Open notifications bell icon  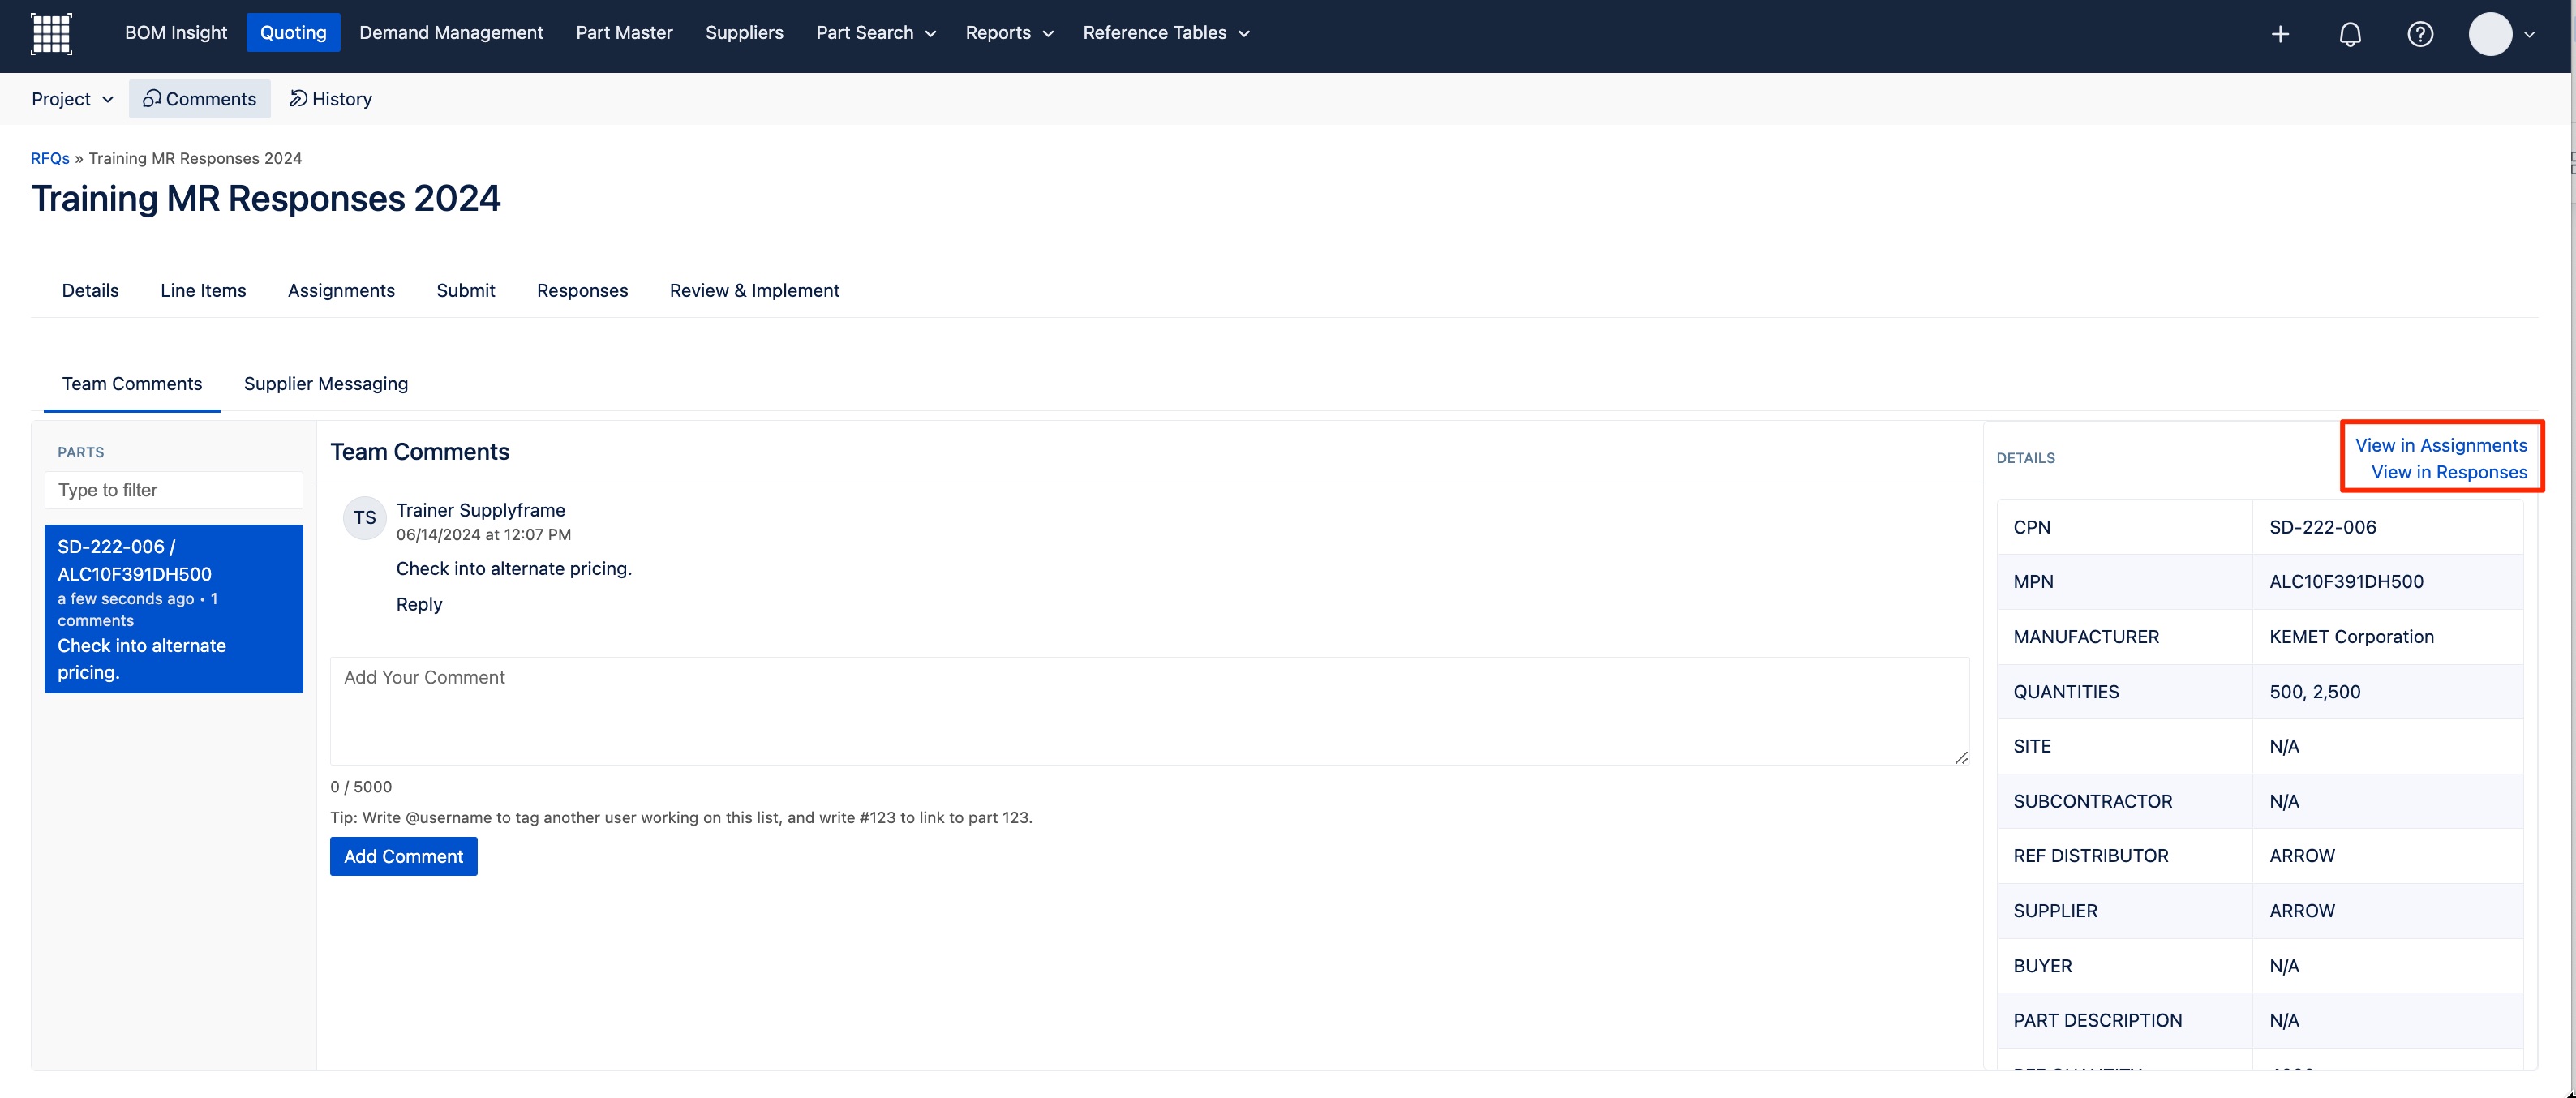(x=2350, y=34)
